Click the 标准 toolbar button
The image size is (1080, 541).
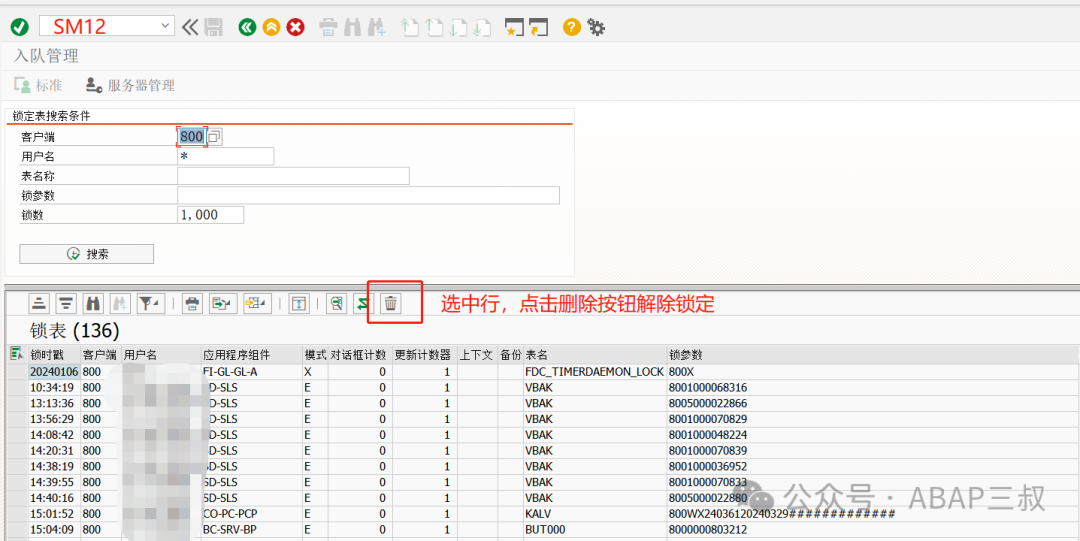[x=38, y=85]
